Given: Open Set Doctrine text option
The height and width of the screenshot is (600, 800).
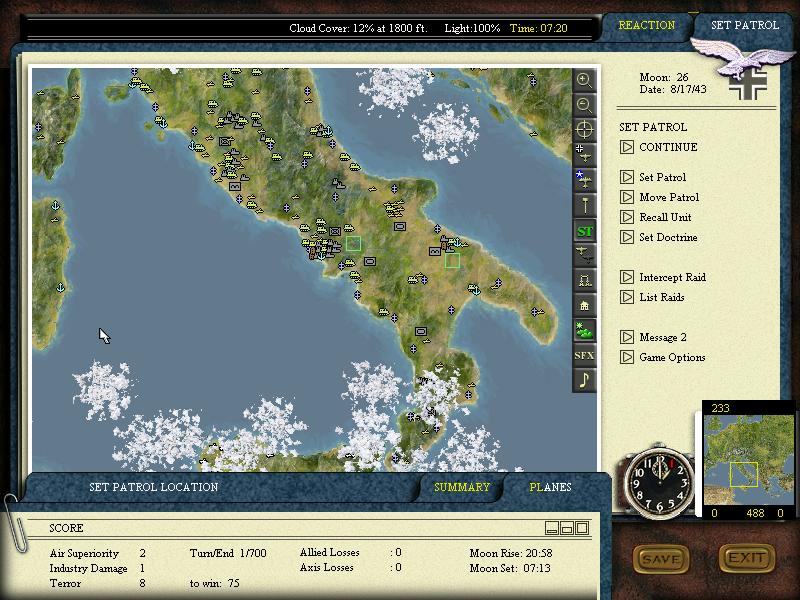Looking at the screenshot, I should 668,237.
